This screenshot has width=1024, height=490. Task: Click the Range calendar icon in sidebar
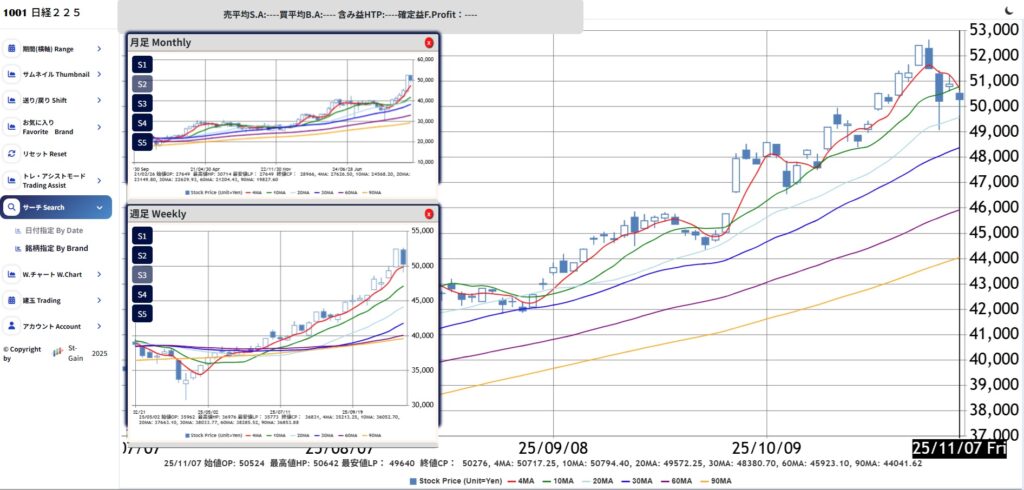(11, 48)
